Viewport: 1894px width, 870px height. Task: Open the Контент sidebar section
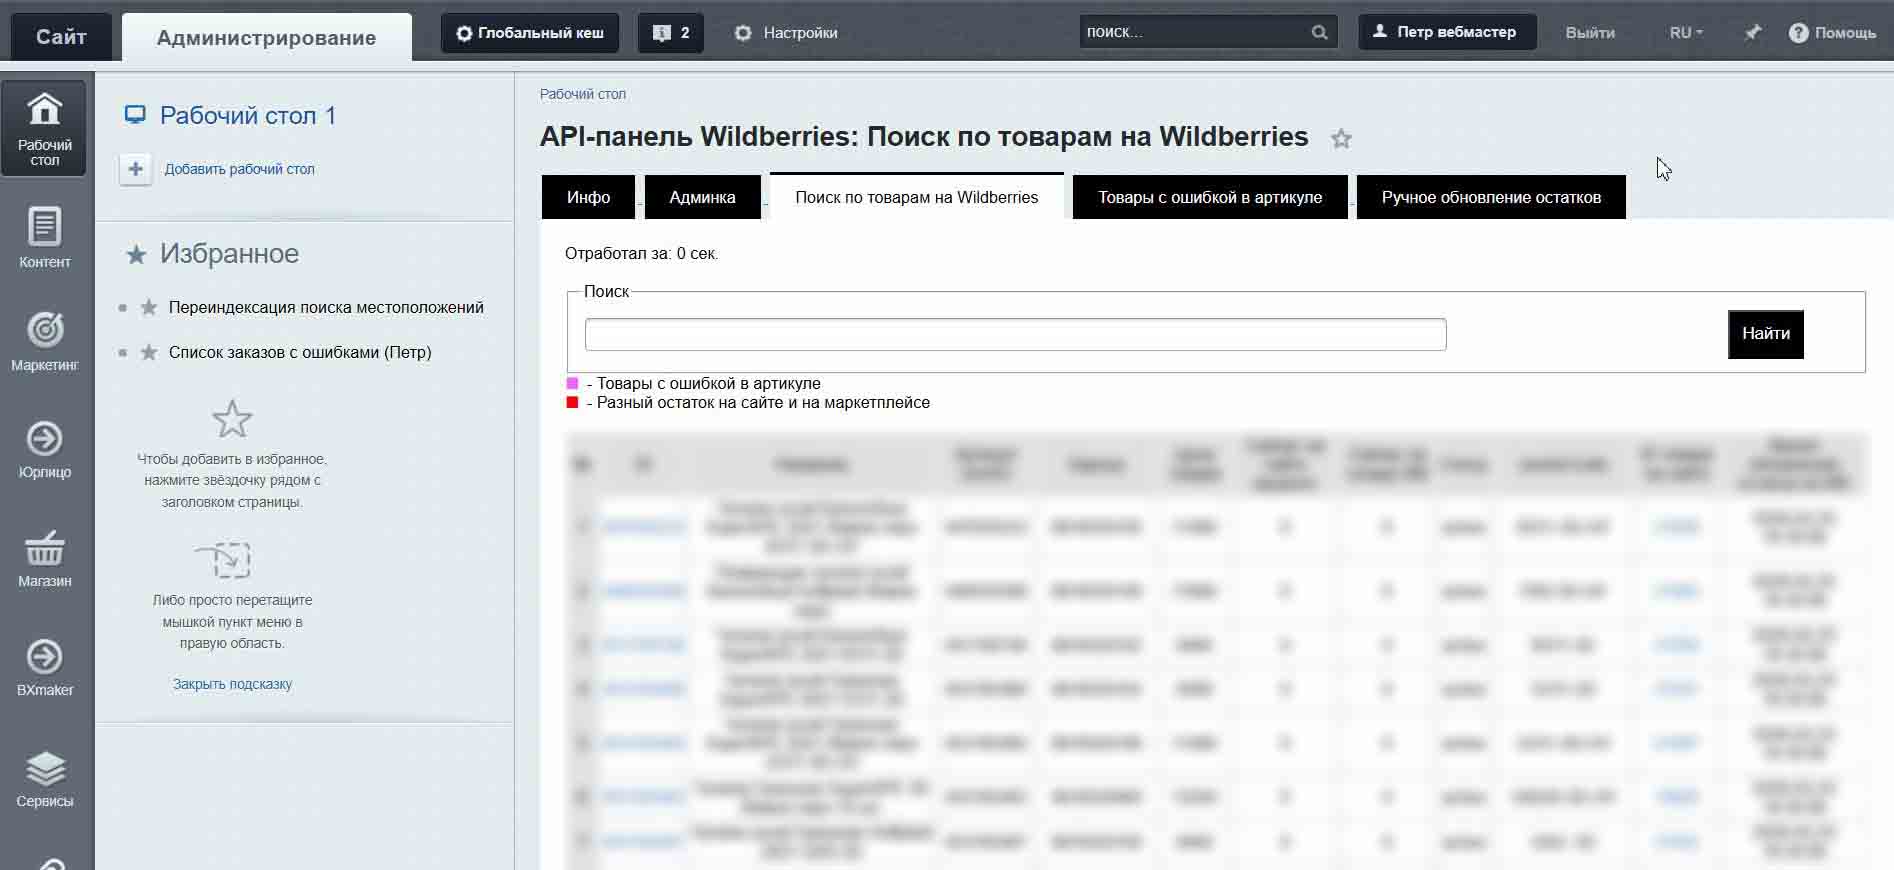pyautogui.click(x=44, y=238)
